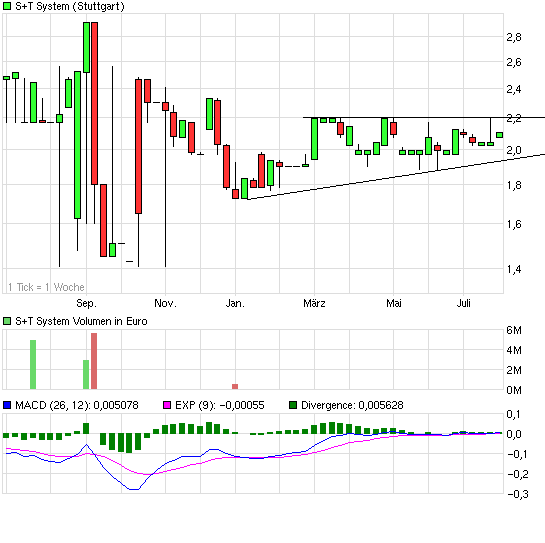Click the dark green Divergence legend square
The width and height of the screenshot is (545, 543).
pos(293,405)
